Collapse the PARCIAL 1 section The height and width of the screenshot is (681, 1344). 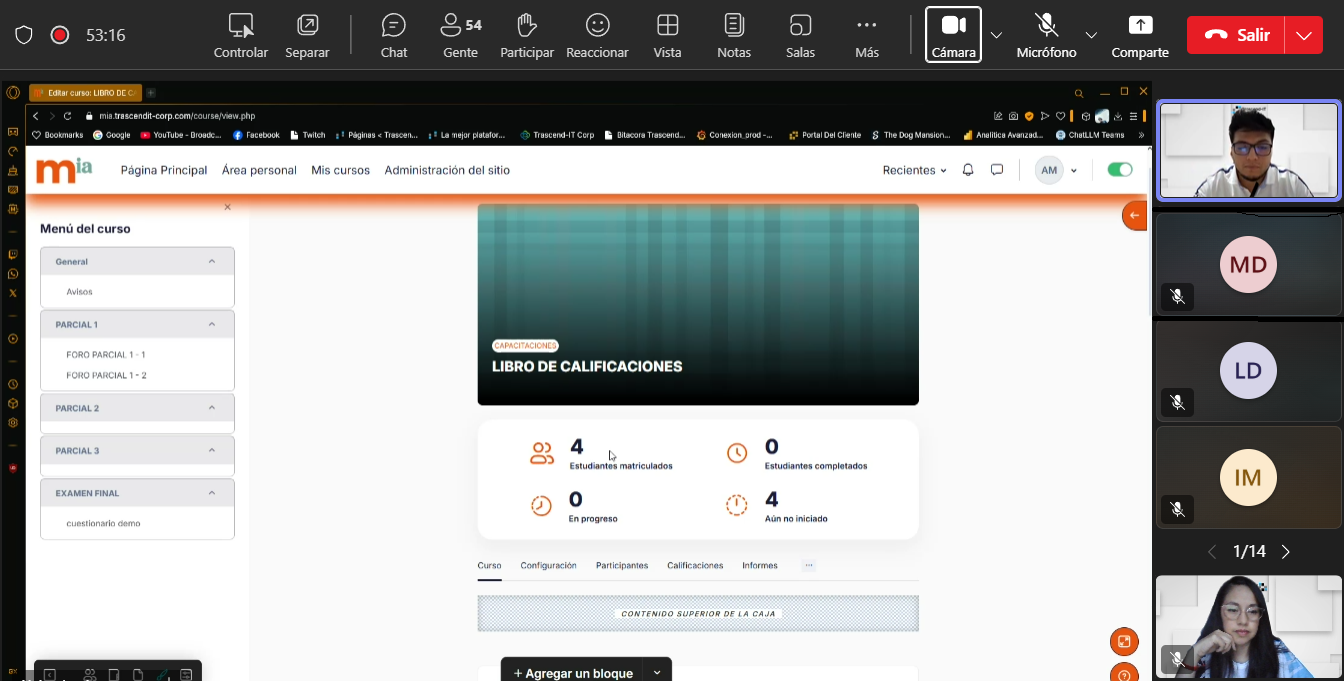pyautogui.click(x=212, y=324)
